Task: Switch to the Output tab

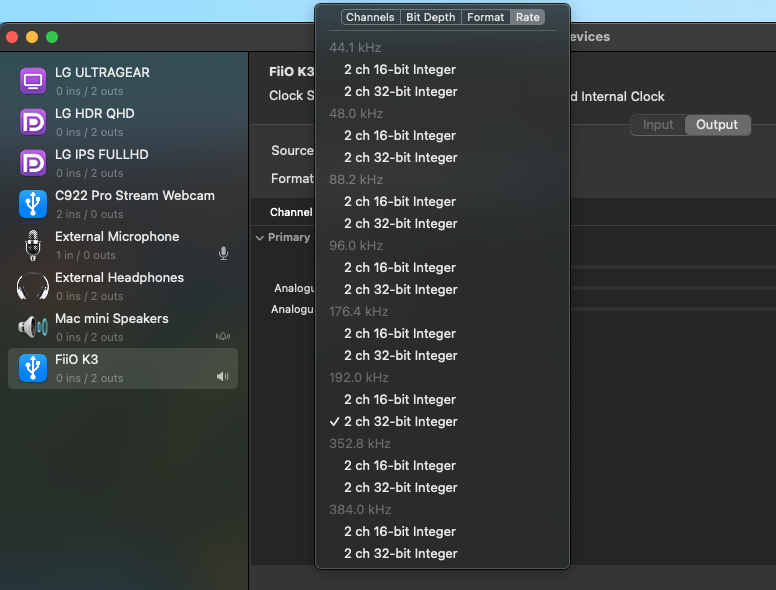Action: [717, 125]
